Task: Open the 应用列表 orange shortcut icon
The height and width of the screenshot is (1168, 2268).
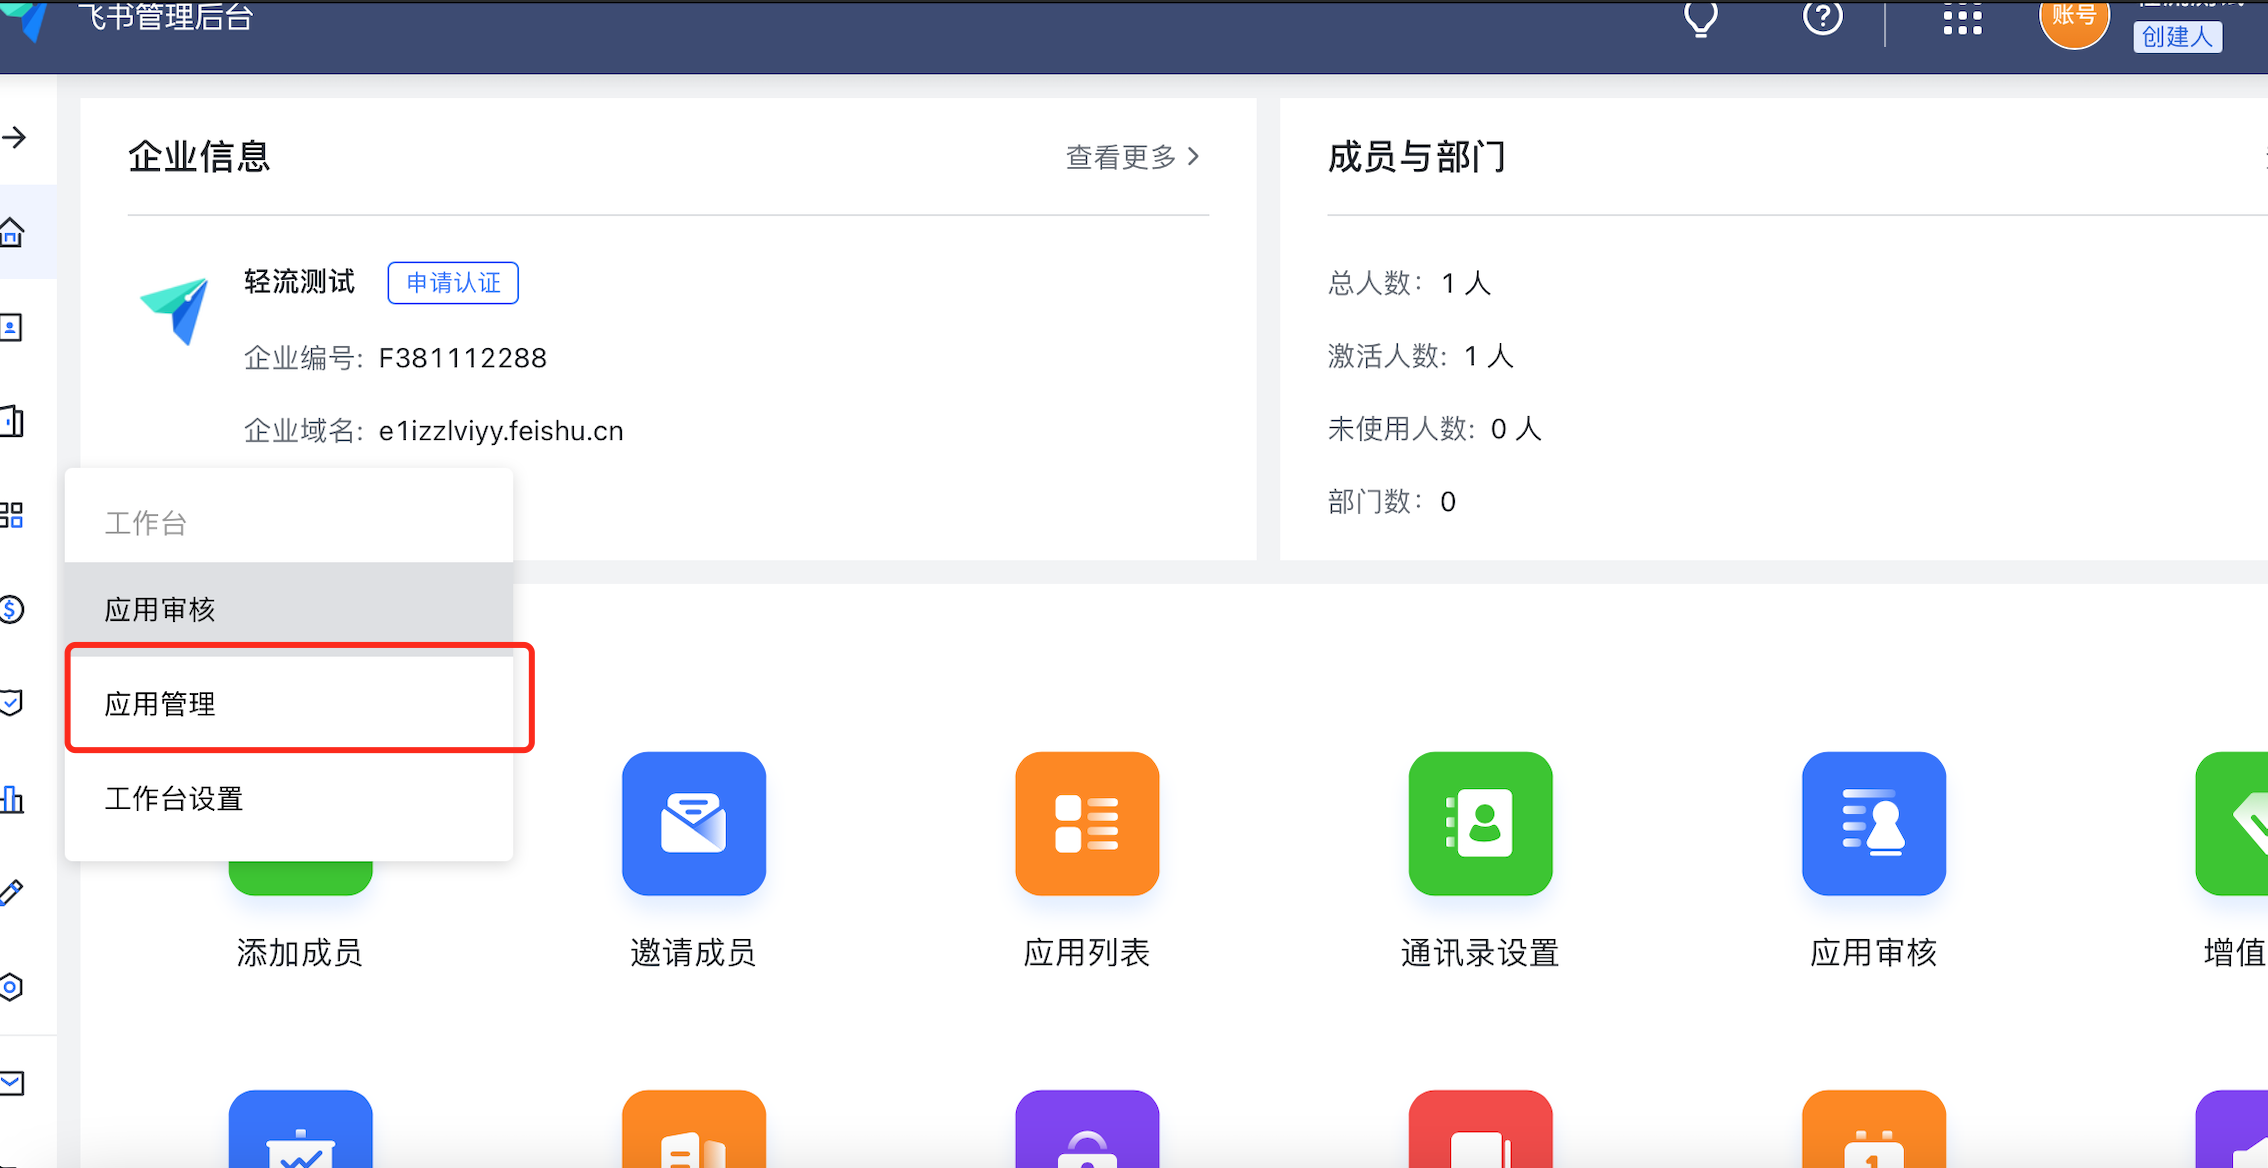Action: [1087, 823]
